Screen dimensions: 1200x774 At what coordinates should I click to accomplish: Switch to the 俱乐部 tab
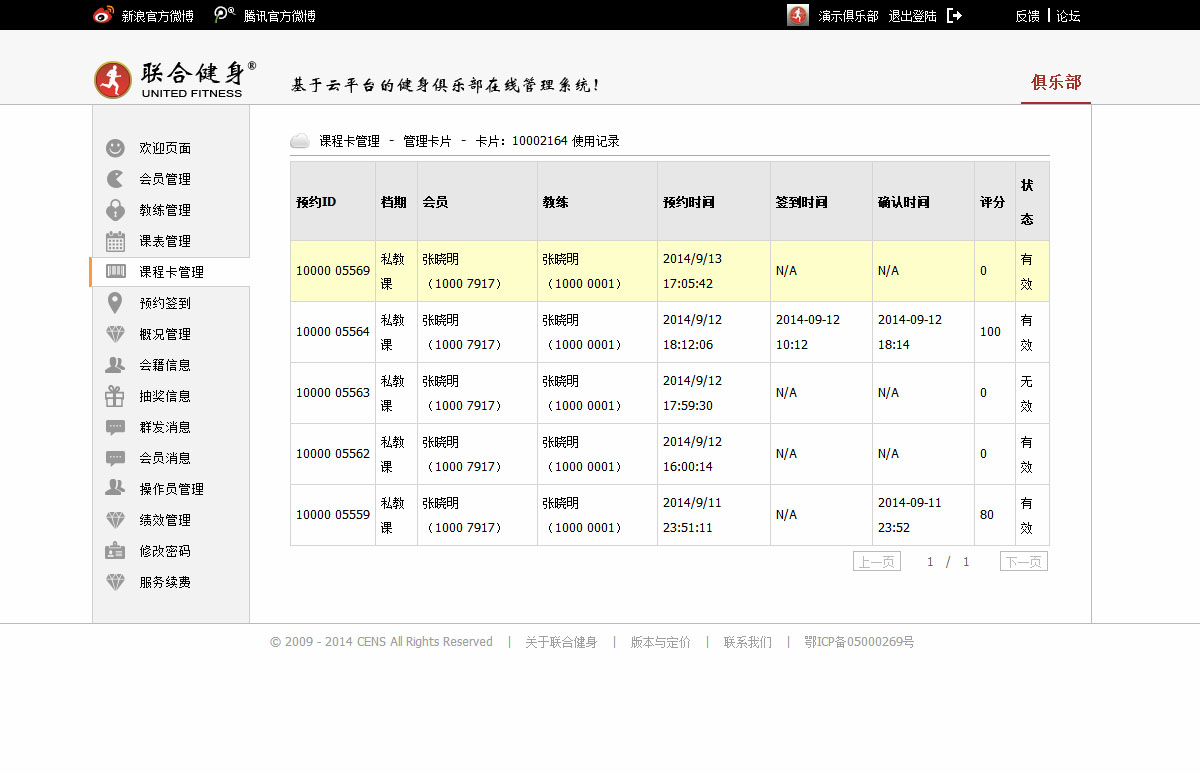tap(1056, 82)
